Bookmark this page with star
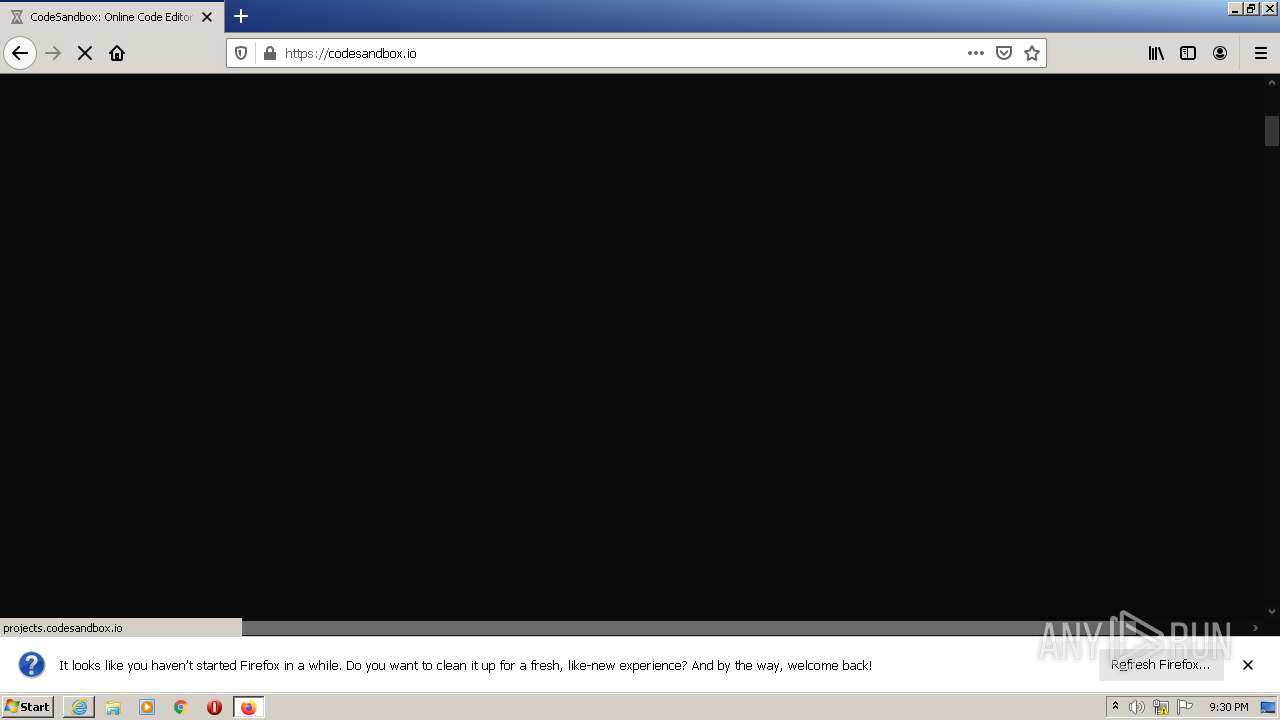 click(x=1032, y=53)
